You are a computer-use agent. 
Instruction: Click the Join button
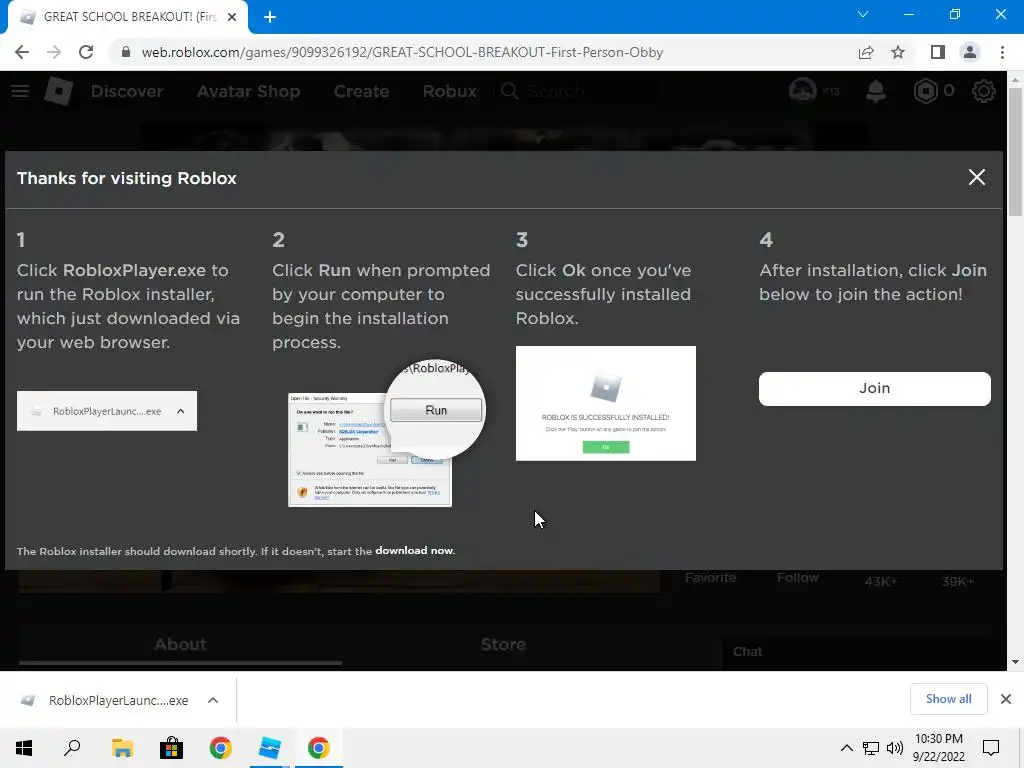click(x=874, y=389)
